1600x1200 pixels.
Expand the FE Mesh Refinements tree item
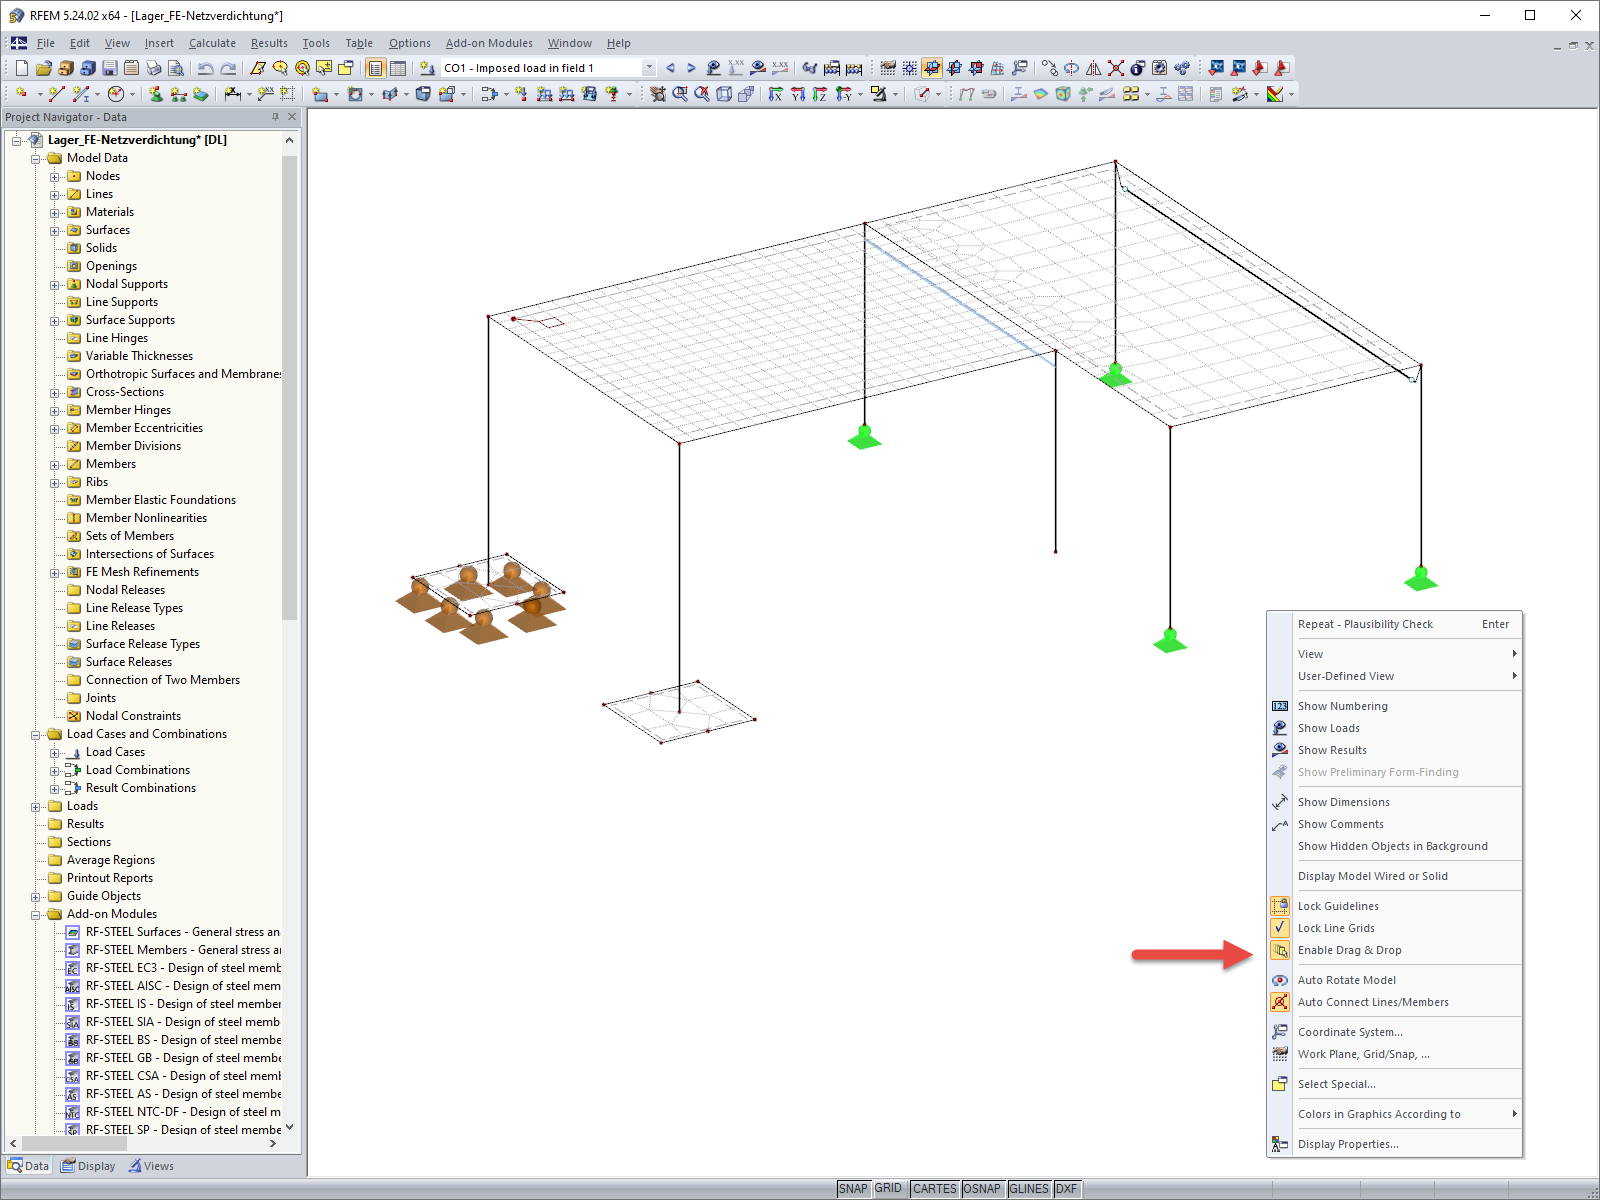pos(55,573)
